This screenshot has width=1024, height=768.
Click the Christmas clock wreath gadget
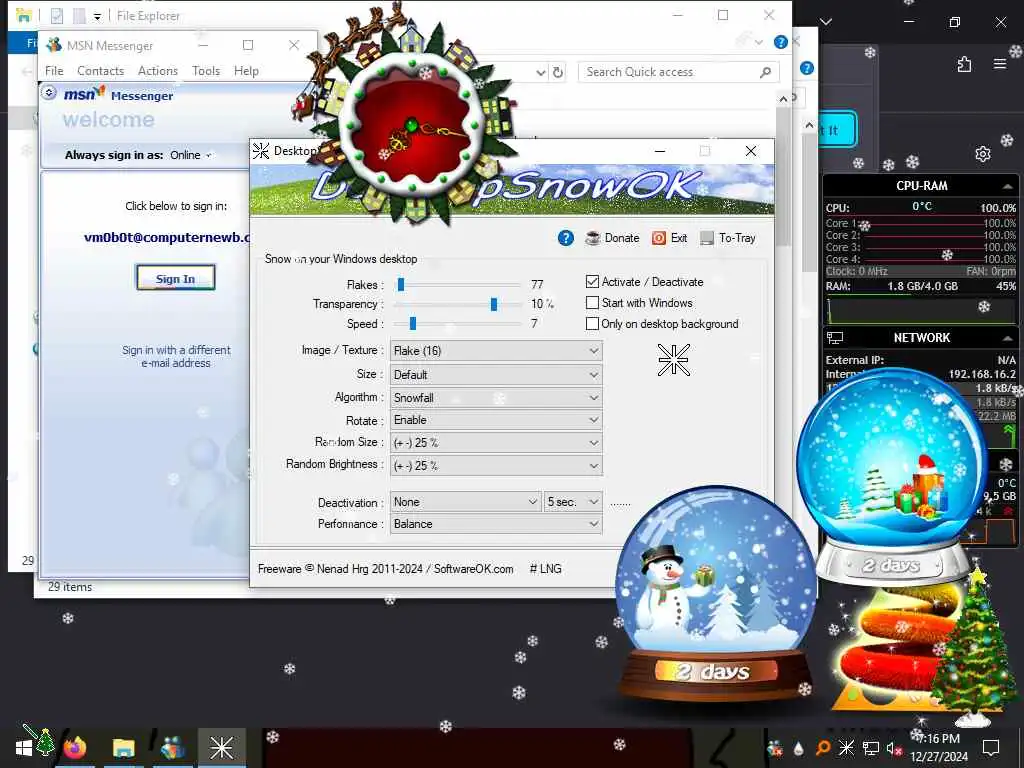tap(411, 123)
